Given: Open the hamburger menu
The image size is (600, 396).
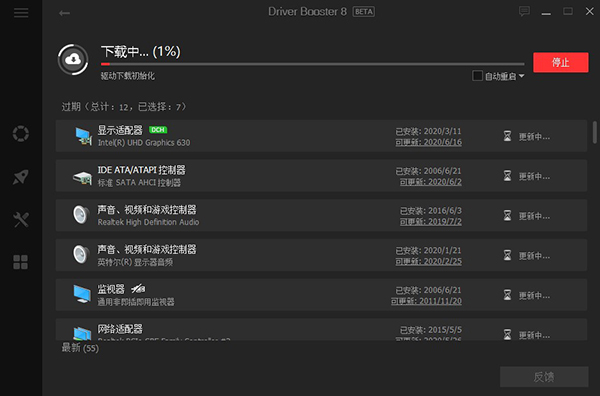Looking at the screenshot, I should tap(21, 13).
